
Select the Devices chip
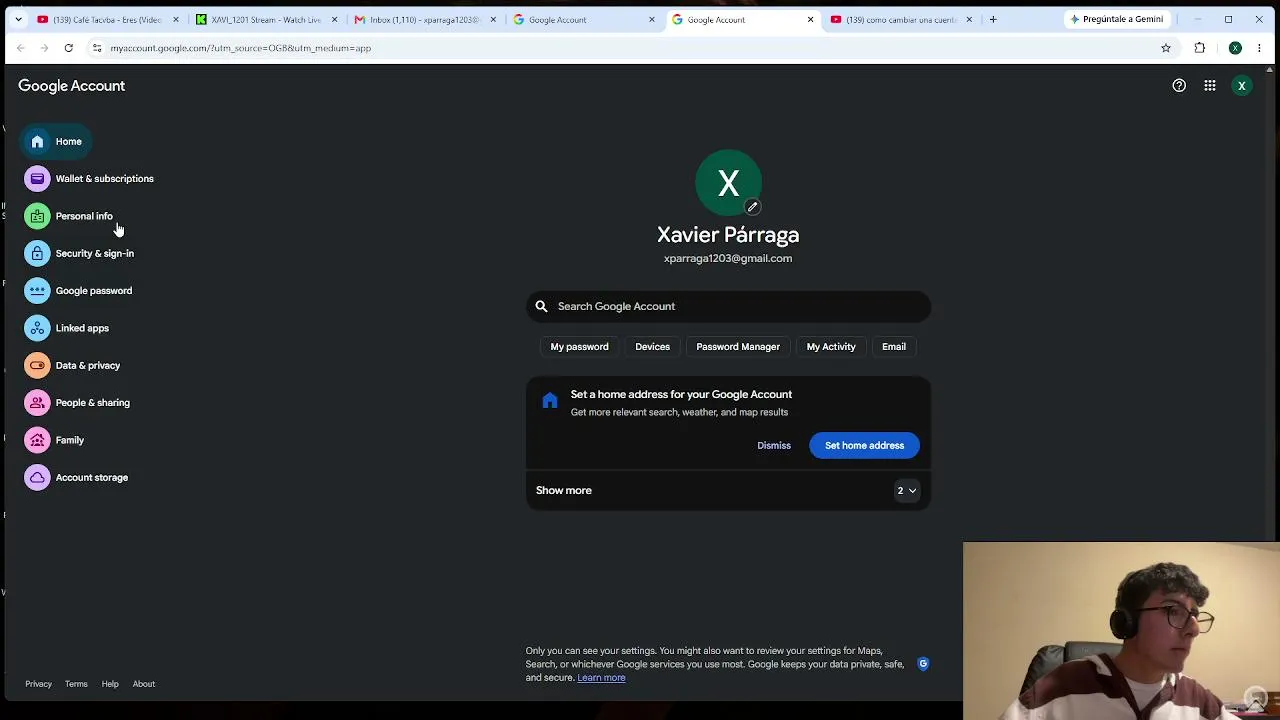point(652,347)
